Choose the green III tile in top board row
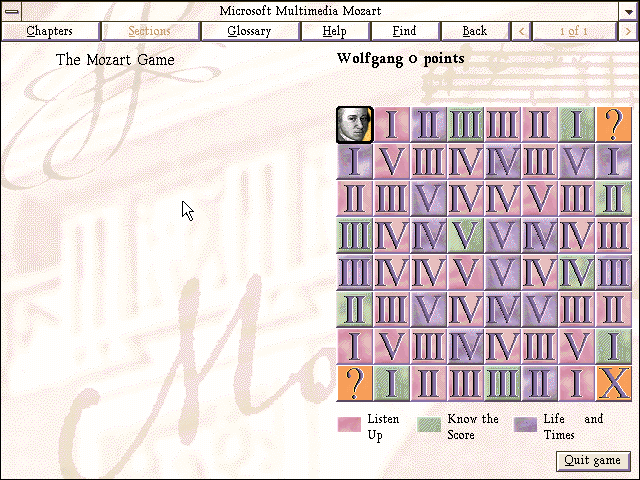640x480 pixels. point(465,125)
